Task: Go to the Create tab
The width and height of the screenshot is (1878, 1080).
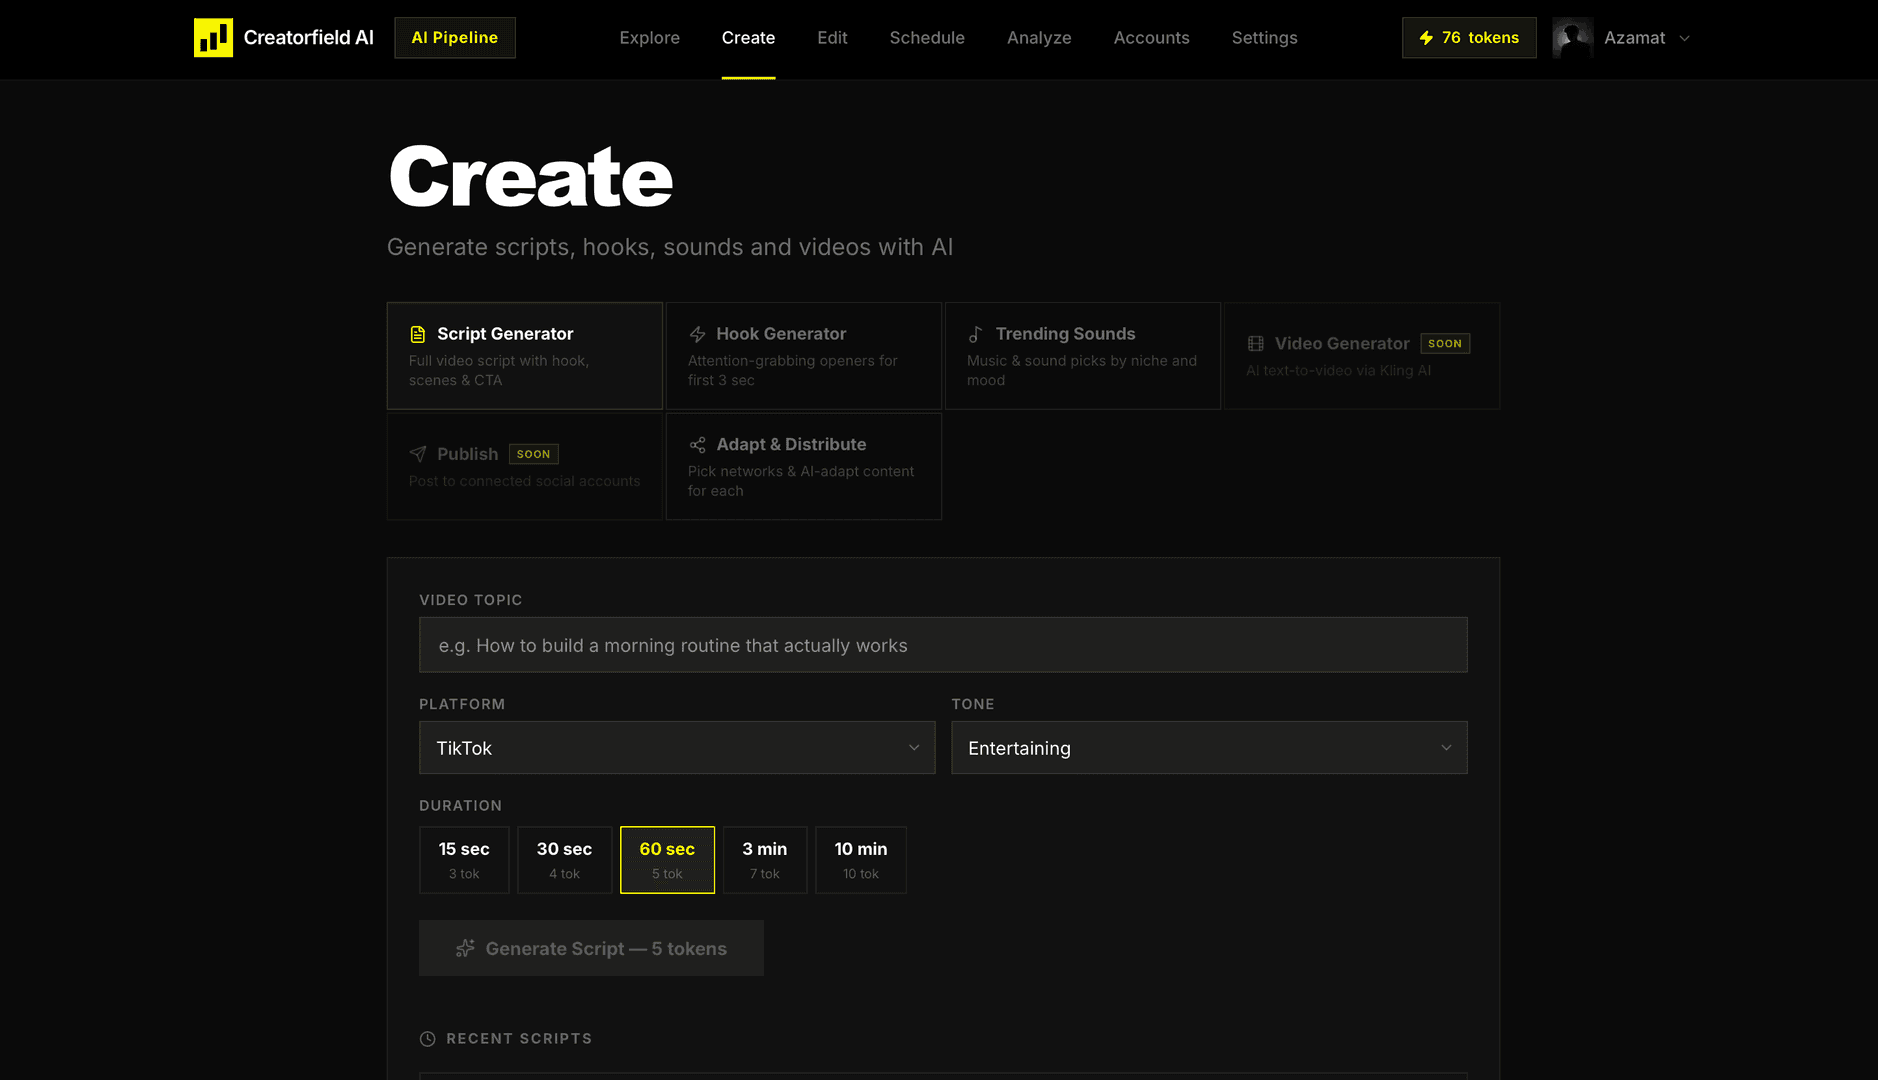Action: 748,38
